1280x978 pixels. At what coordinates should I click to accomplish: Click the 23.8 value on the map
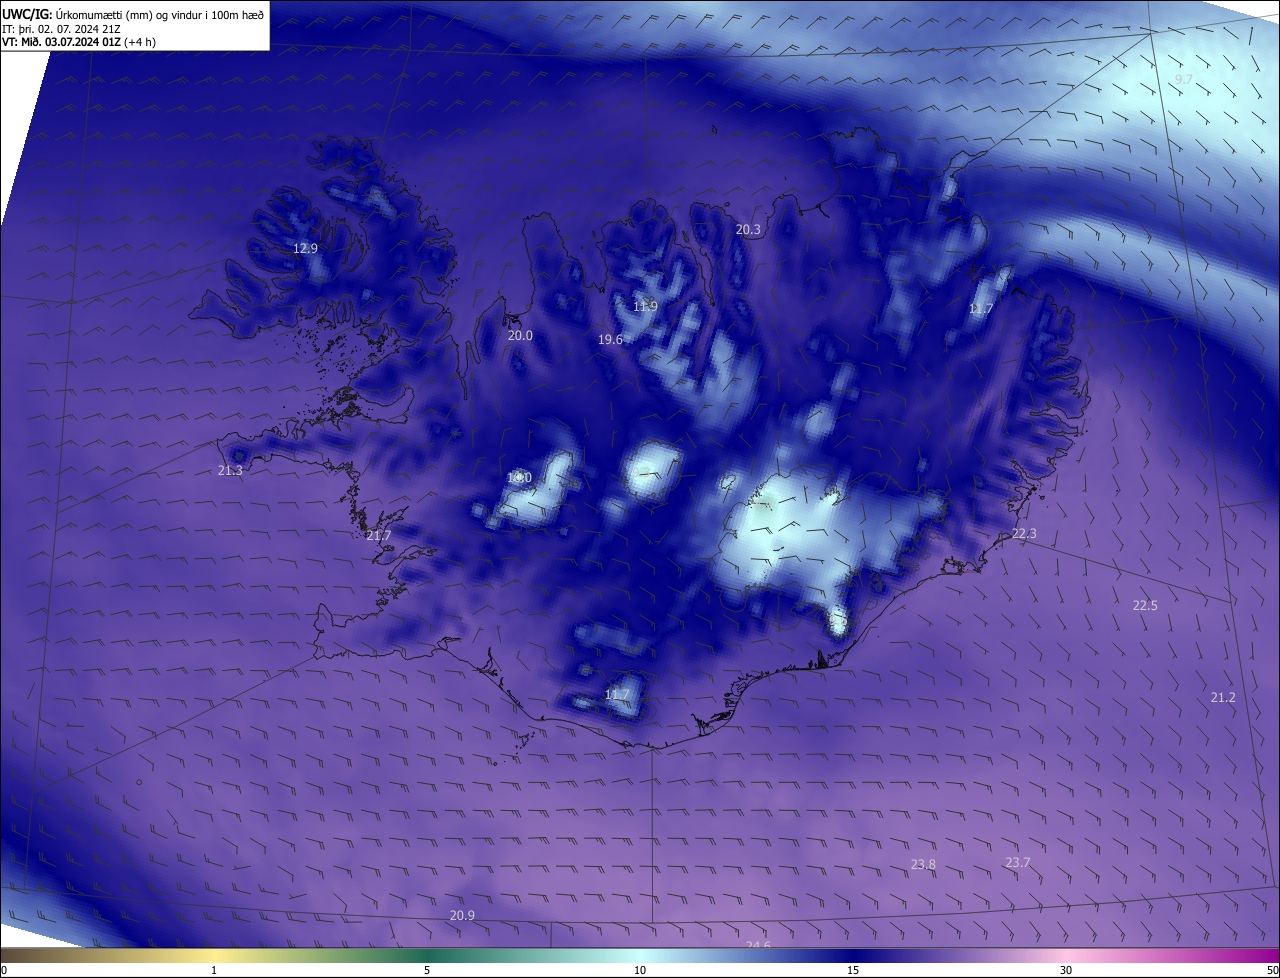(x=923, y=864)
